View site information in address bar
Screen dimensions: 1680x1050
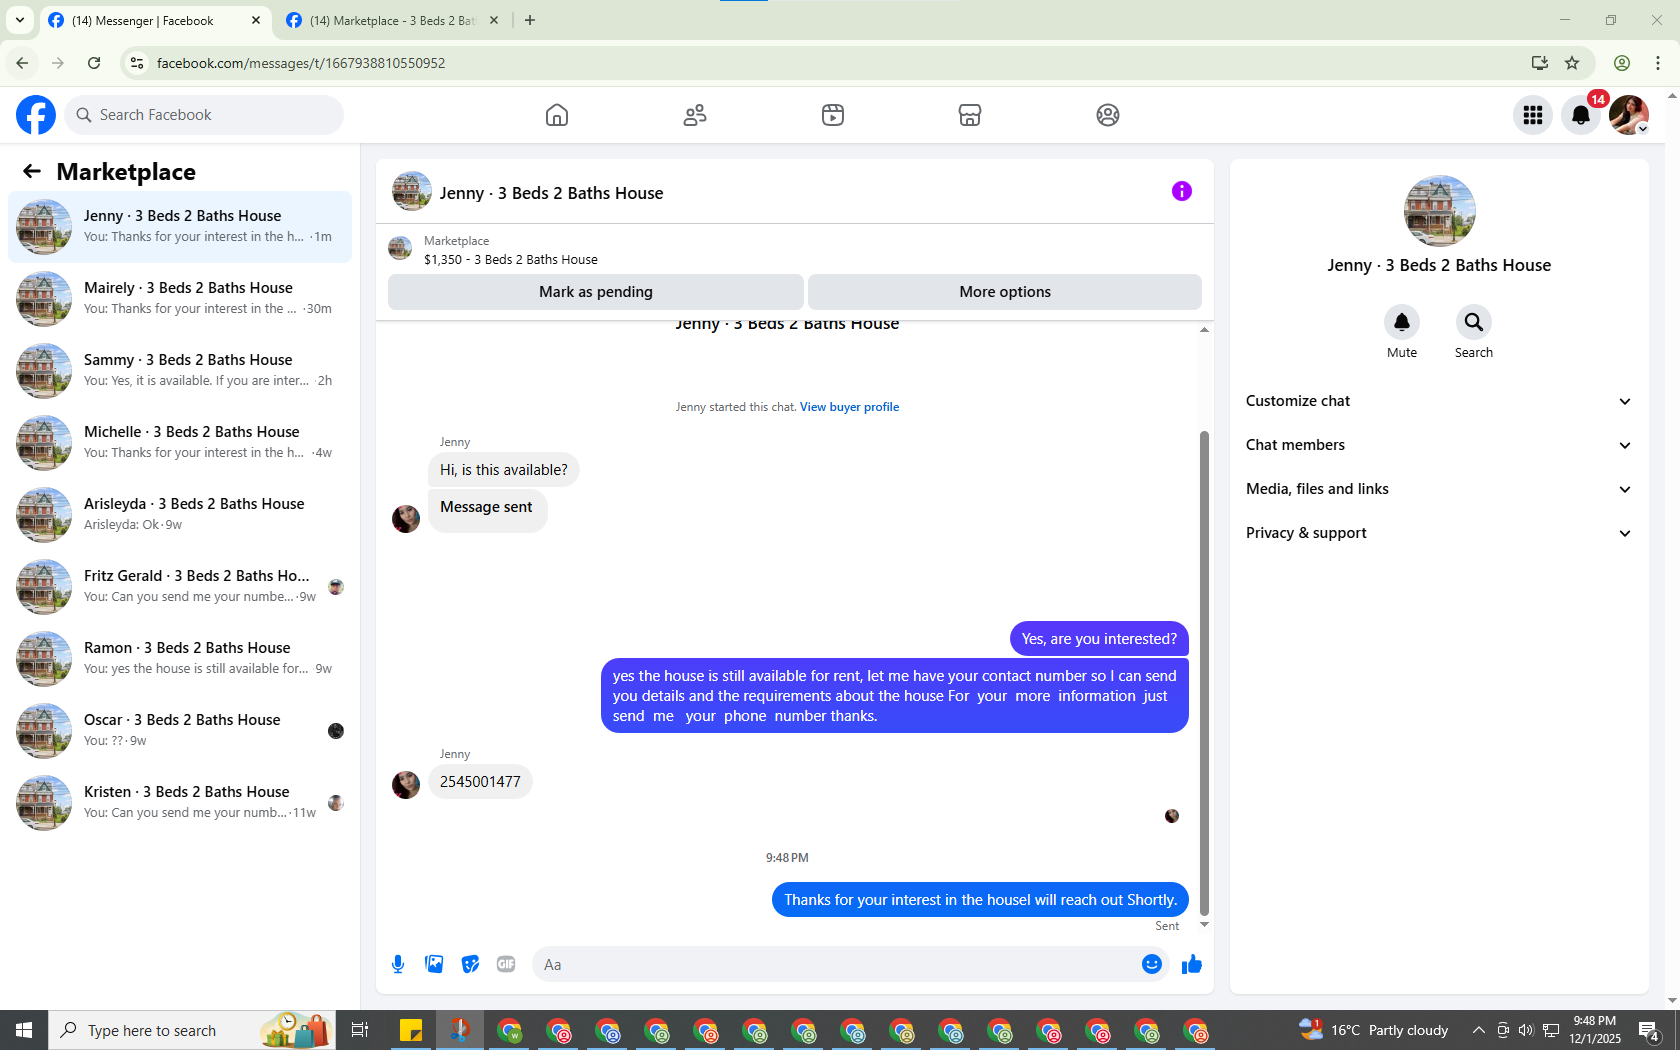[137, 63]
